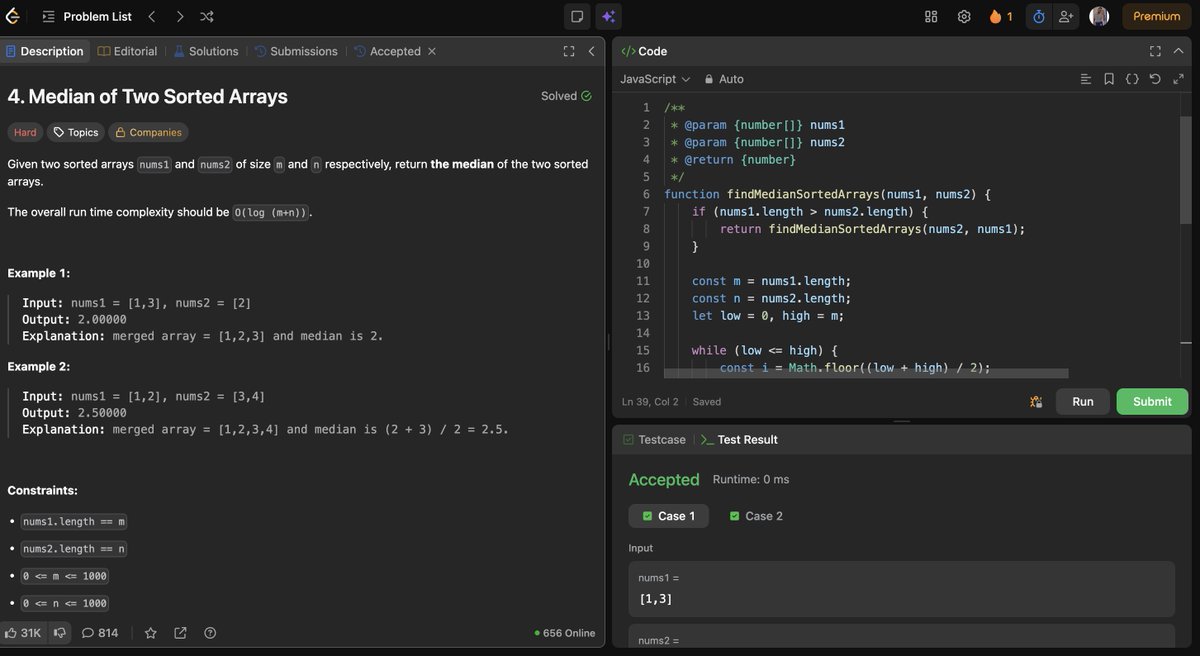Click the Premium button

(x=1157, y=16)
